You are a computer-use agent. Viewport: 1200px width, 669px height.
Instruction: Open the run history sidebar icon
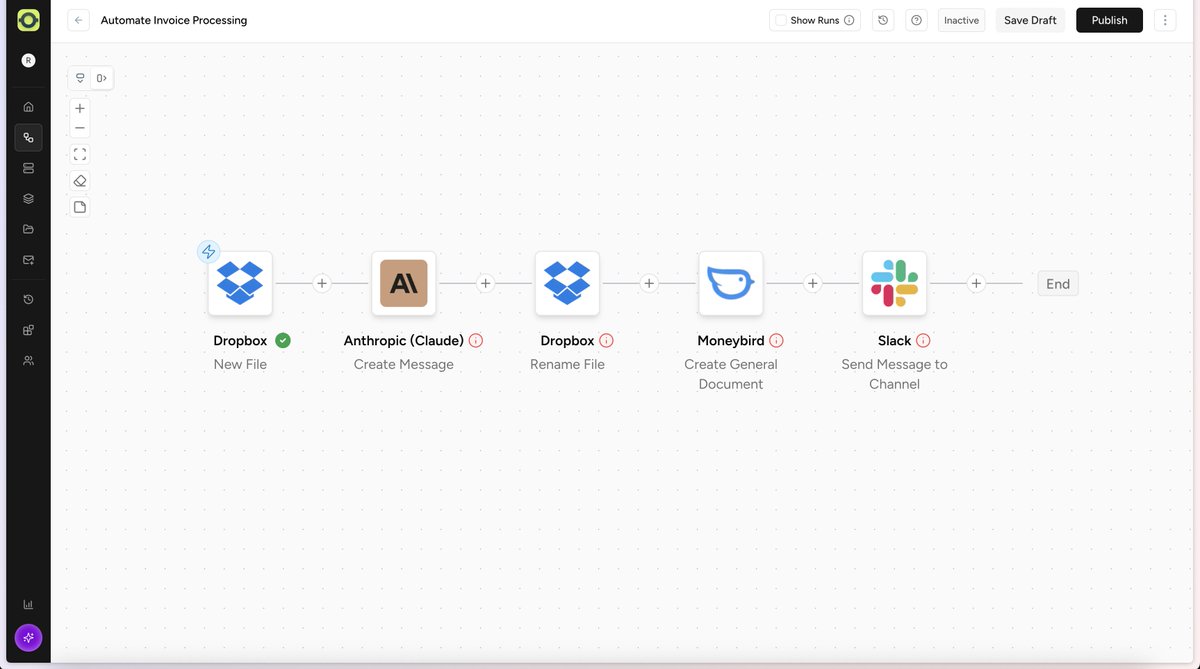click(28, 299)
